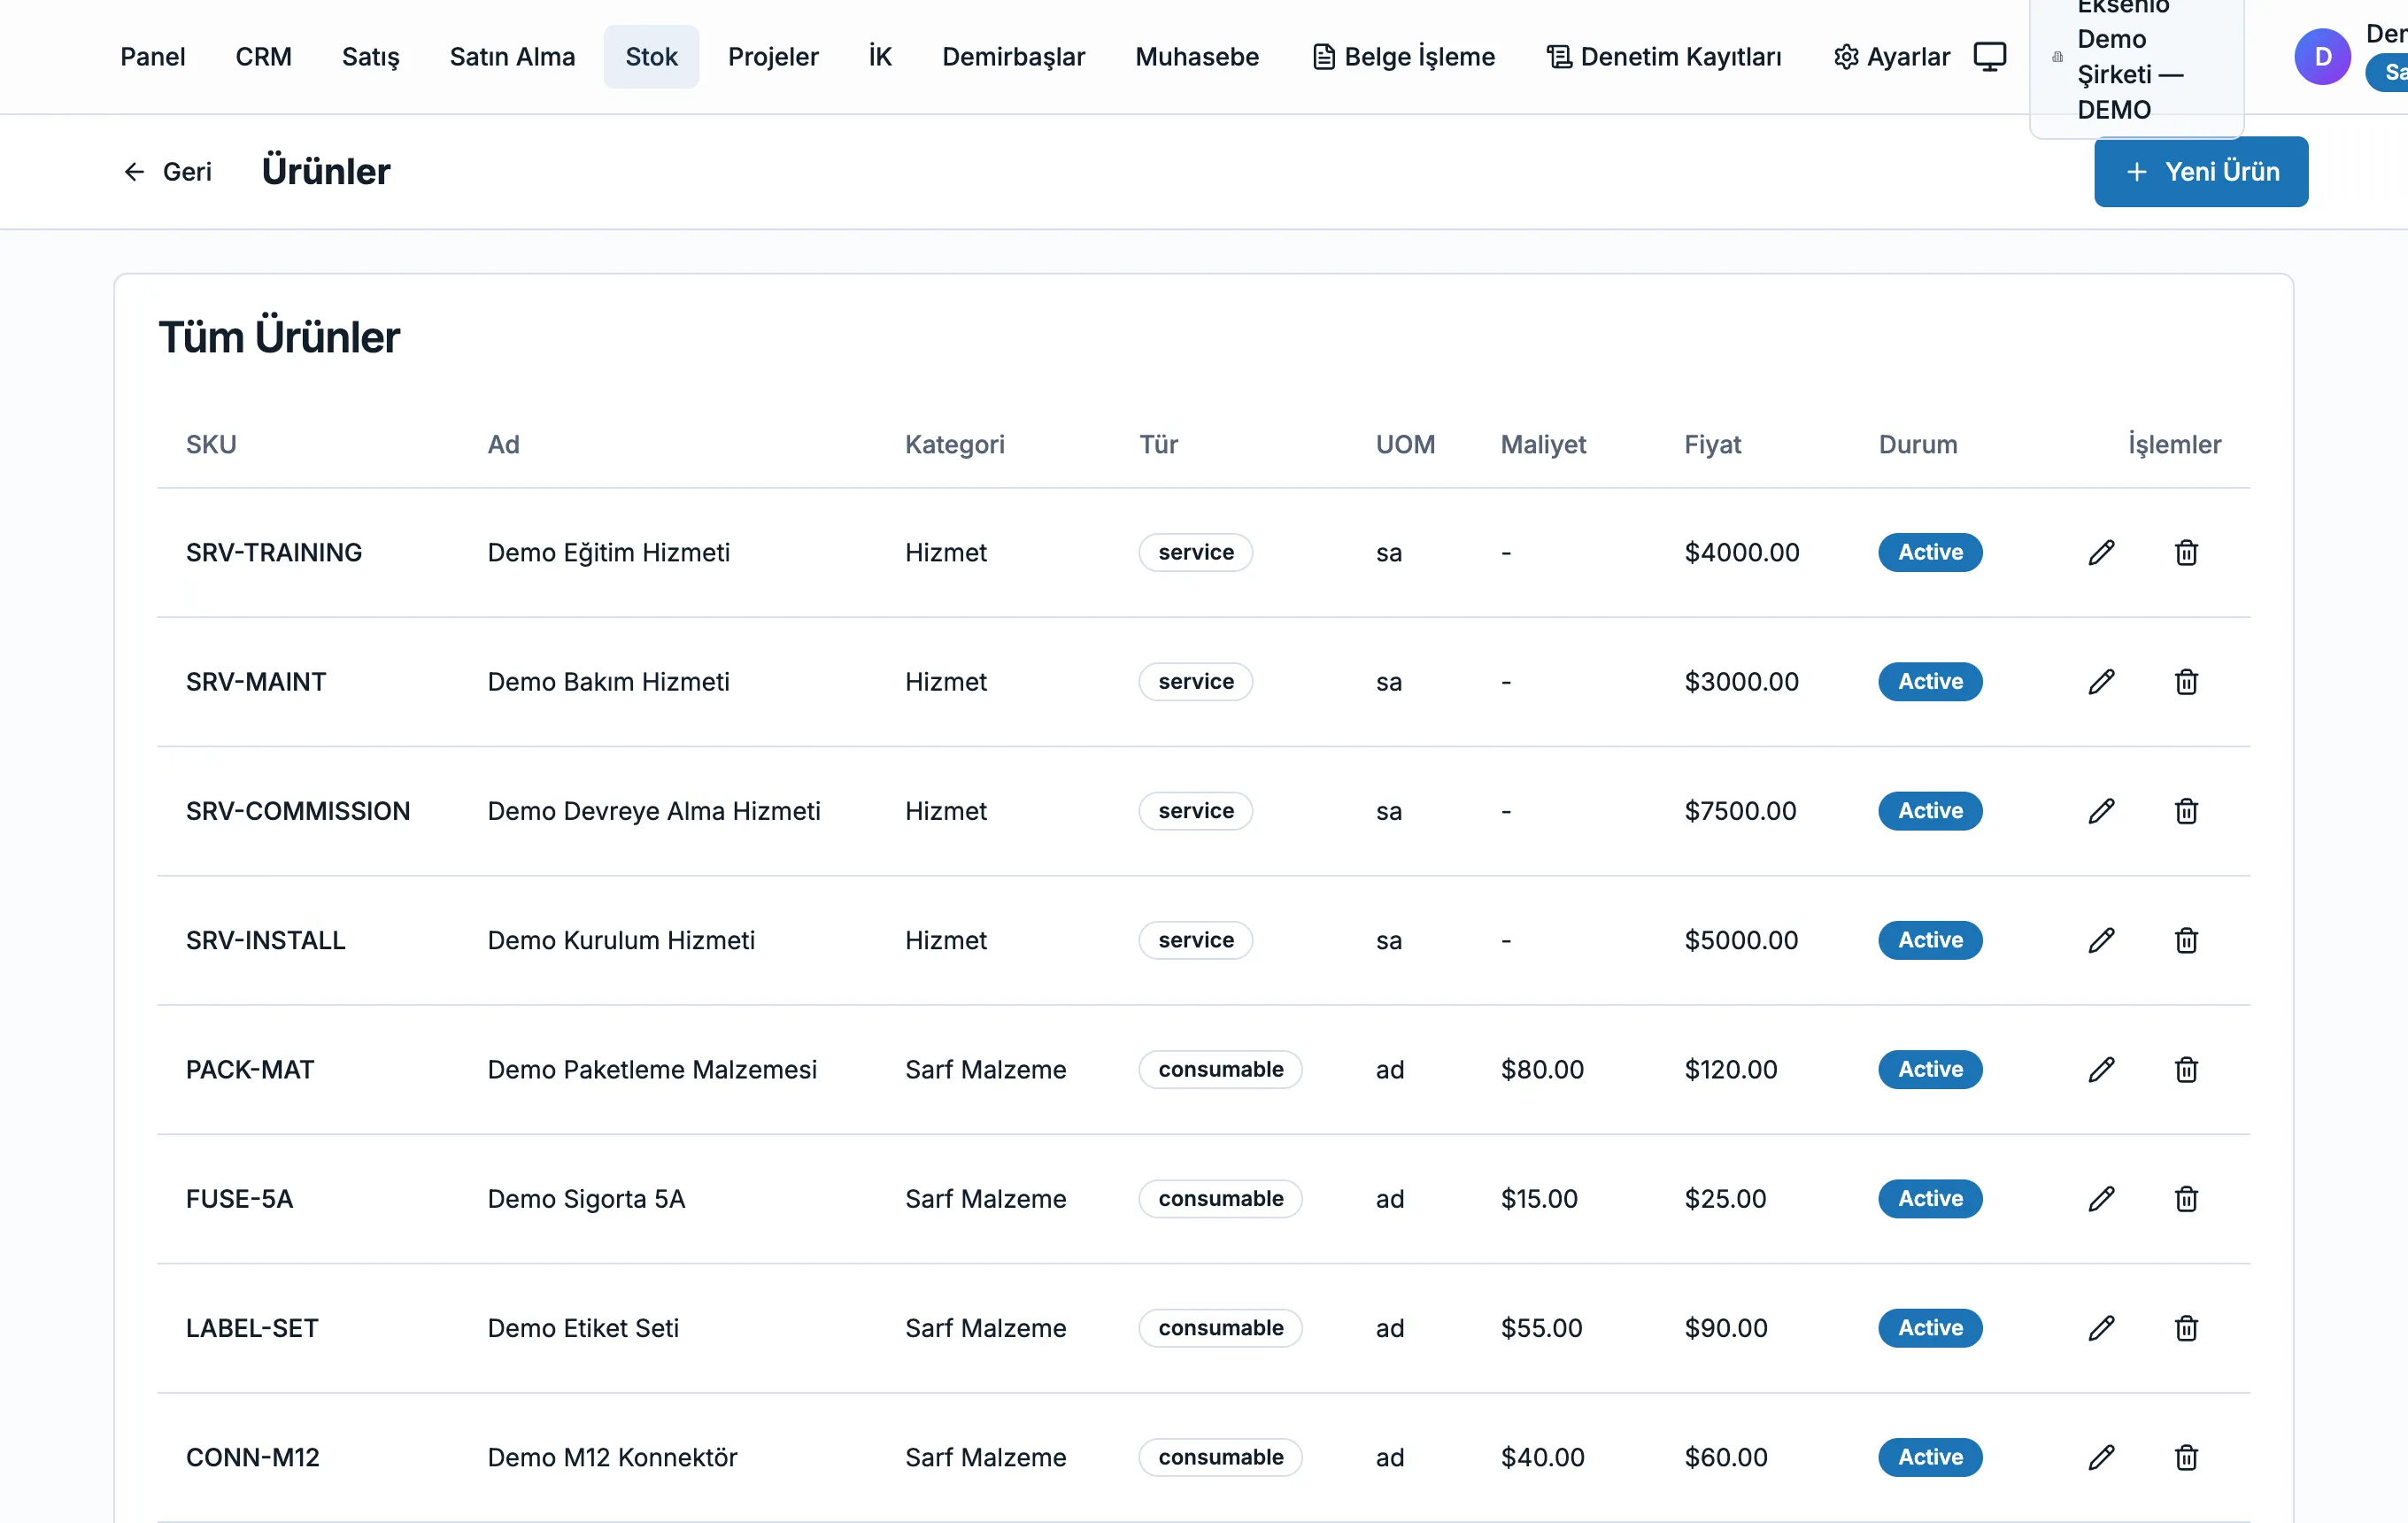Open the Stok menu tab
This screenshot has height=1523, width=2408.
click(651, 57)
